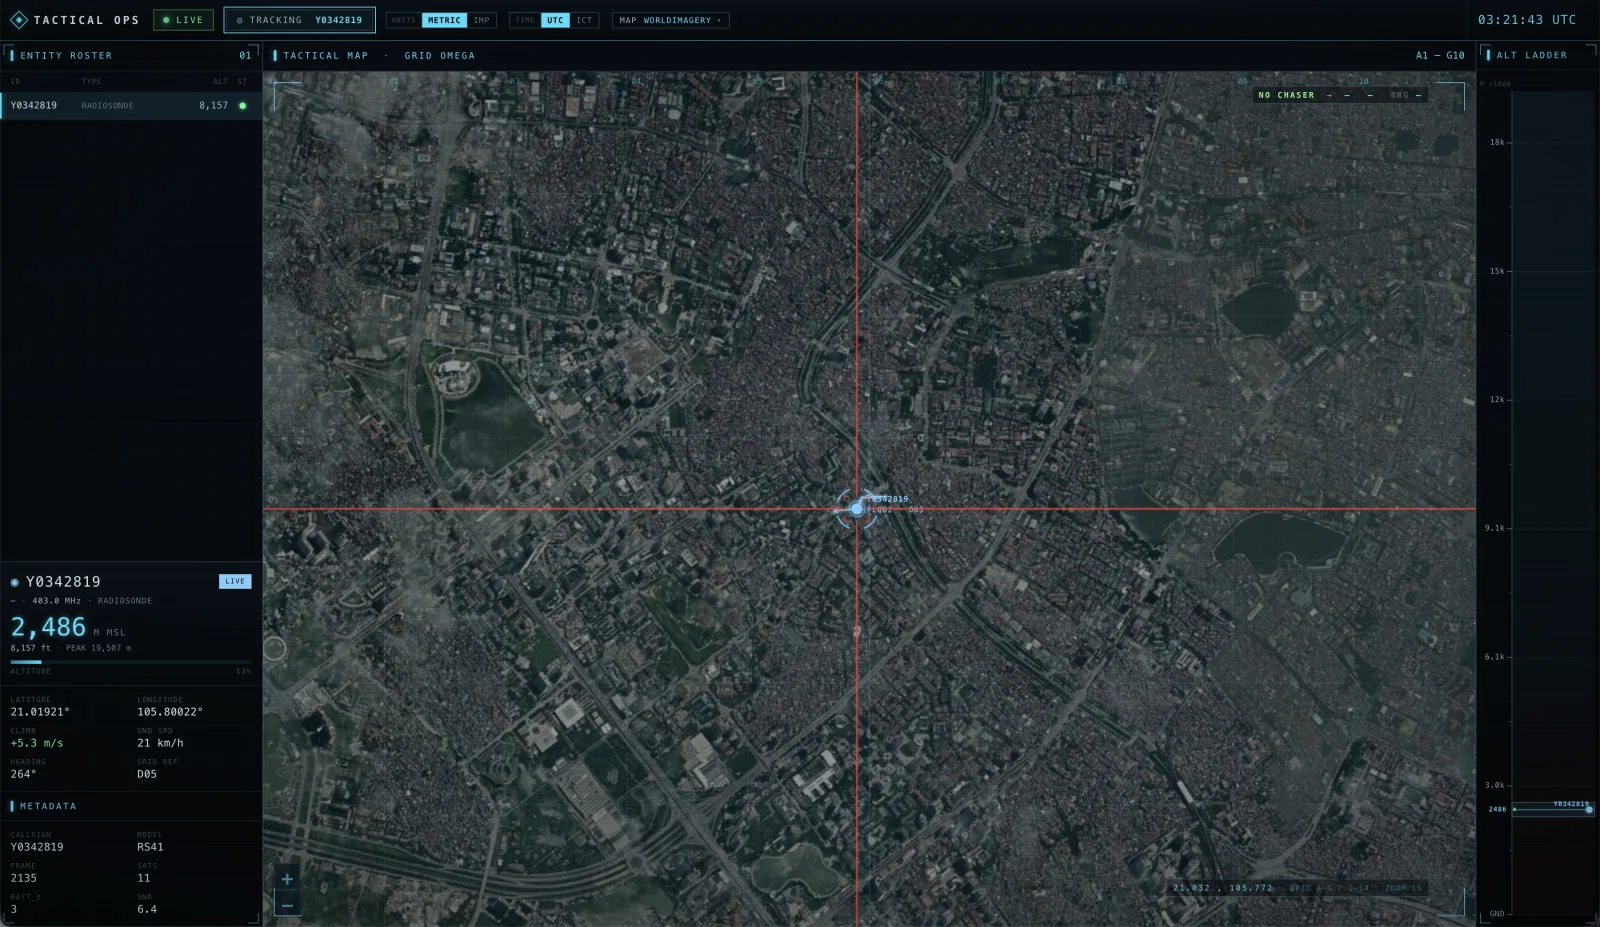This screenshot has height=927, width=1600.
Task: Switch units to METRIC
Action: (444, 20)
